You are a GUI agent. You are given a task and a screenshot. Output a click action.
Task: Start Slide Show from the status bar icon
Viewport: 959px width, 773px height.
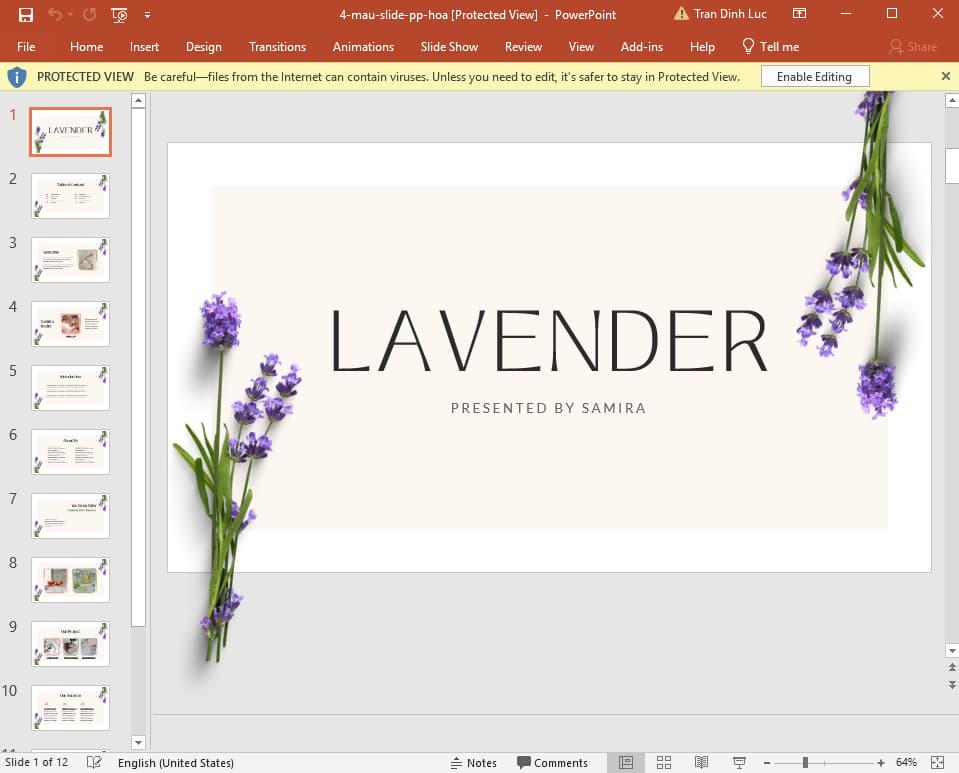[x=738, y=762]
